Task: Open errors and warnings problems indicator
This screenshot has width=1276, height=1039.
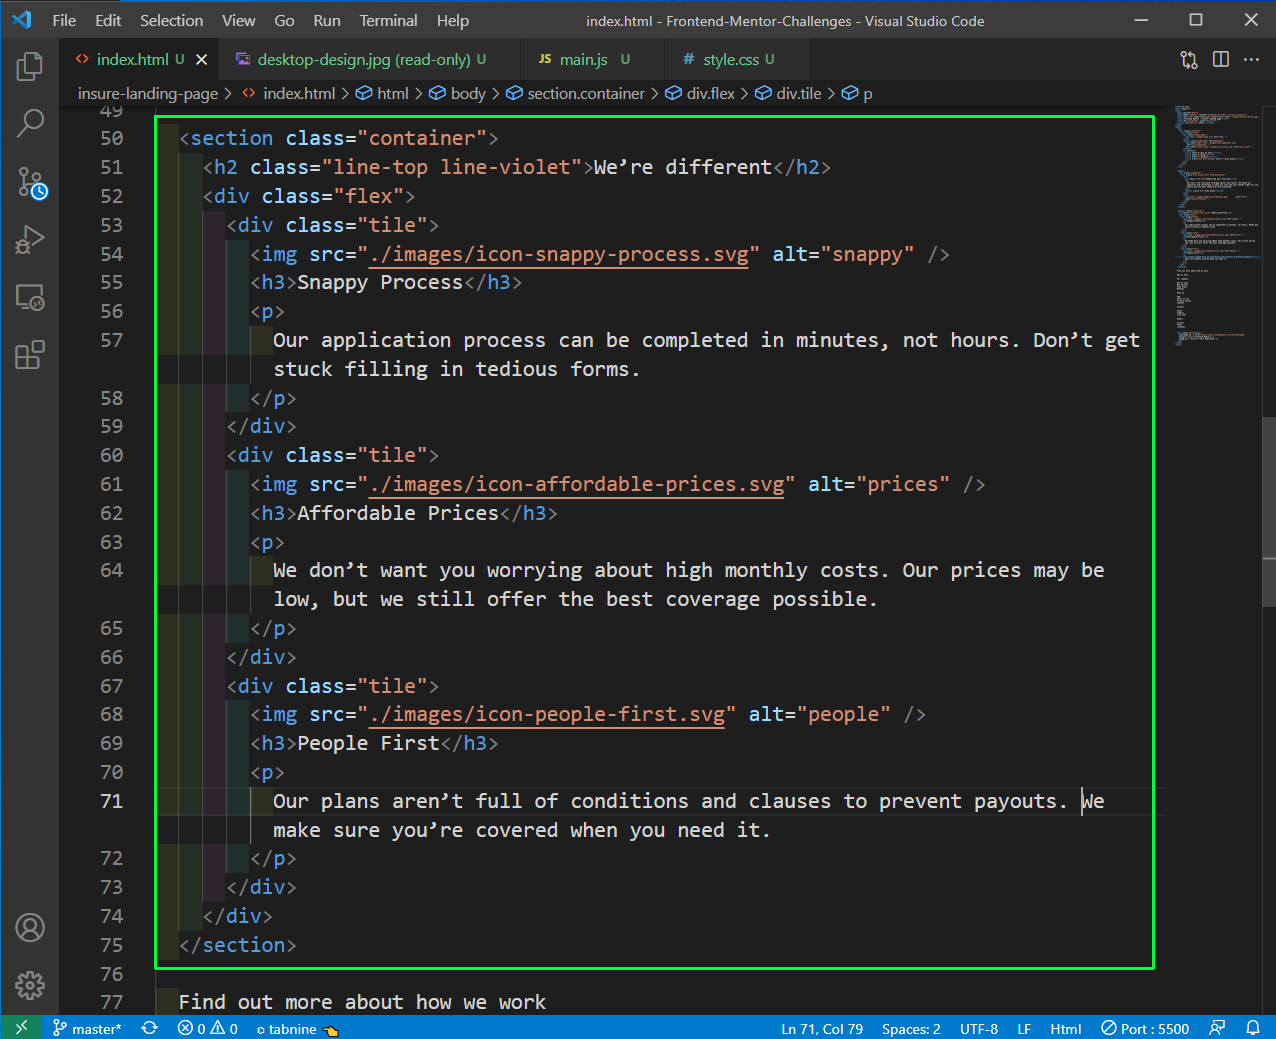Action: tap(208, 1028)
